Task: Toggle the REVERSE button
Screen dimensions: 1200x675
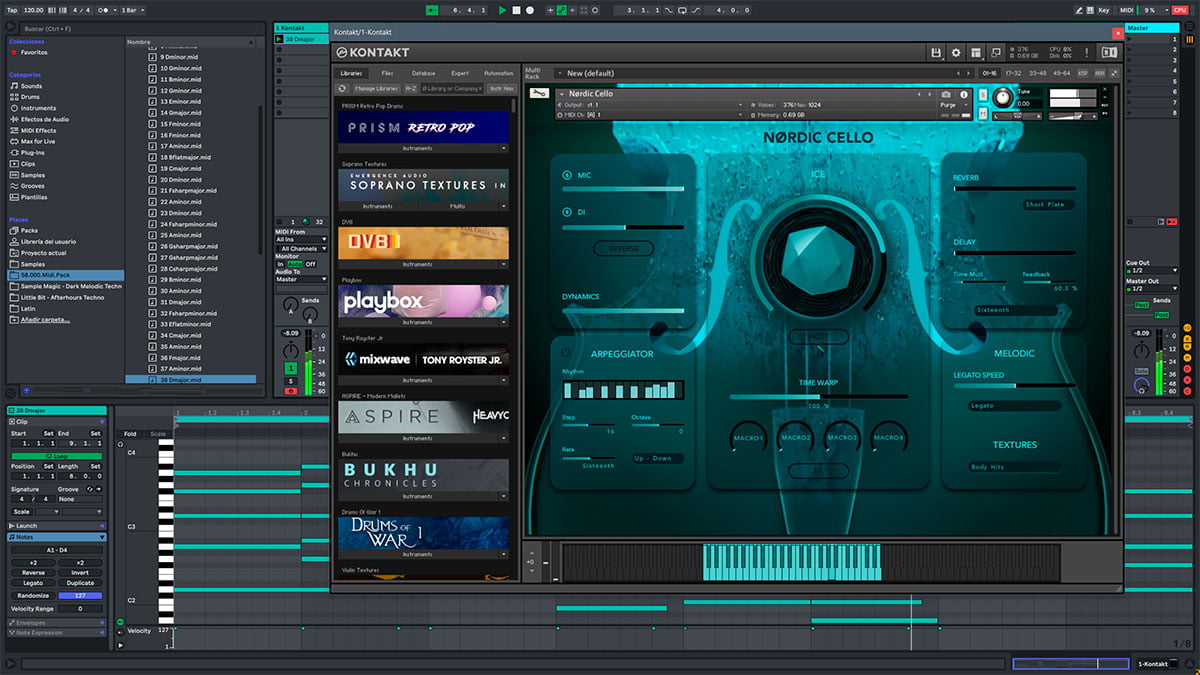Action: pyautogui.click(x=623, y=248)
